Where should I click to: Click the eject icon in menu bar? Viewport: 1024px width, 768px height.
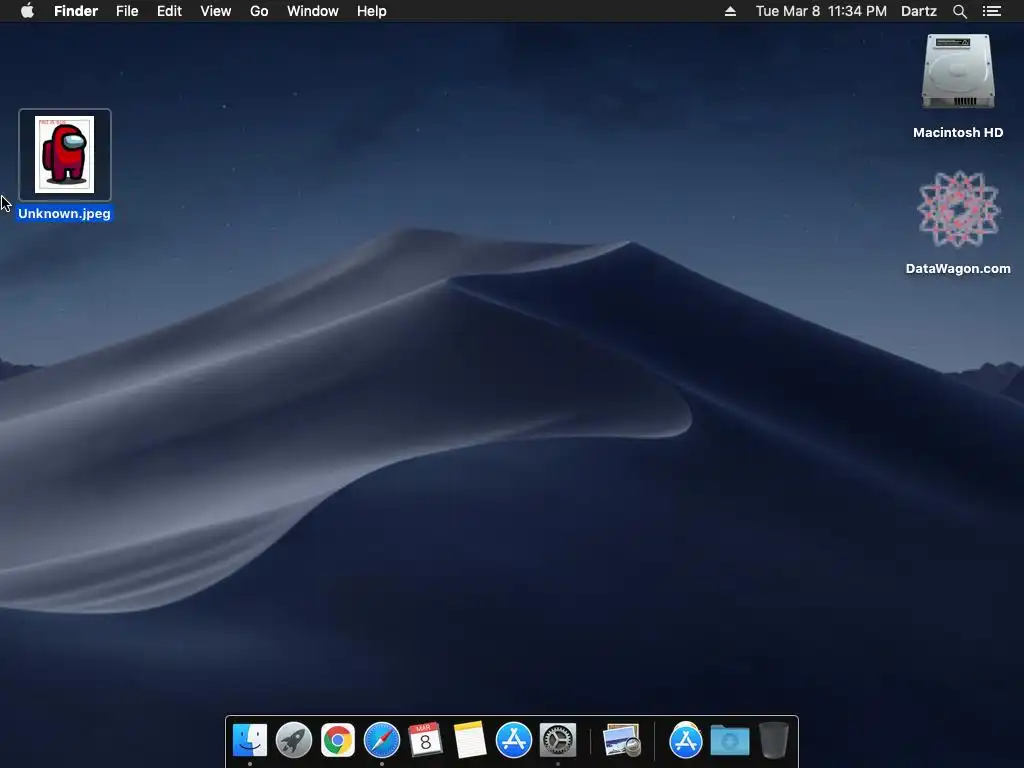(730, 11)
